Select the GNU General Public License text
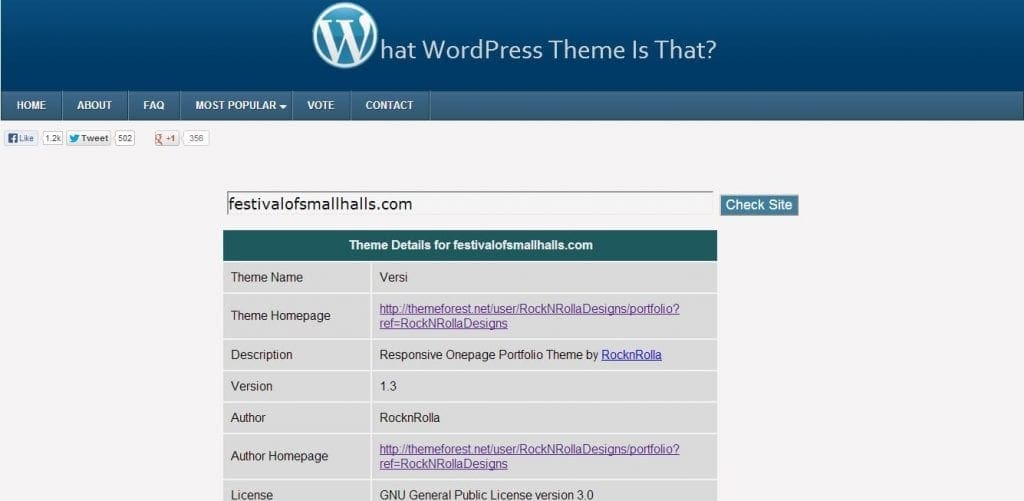 tap(487, 494)
